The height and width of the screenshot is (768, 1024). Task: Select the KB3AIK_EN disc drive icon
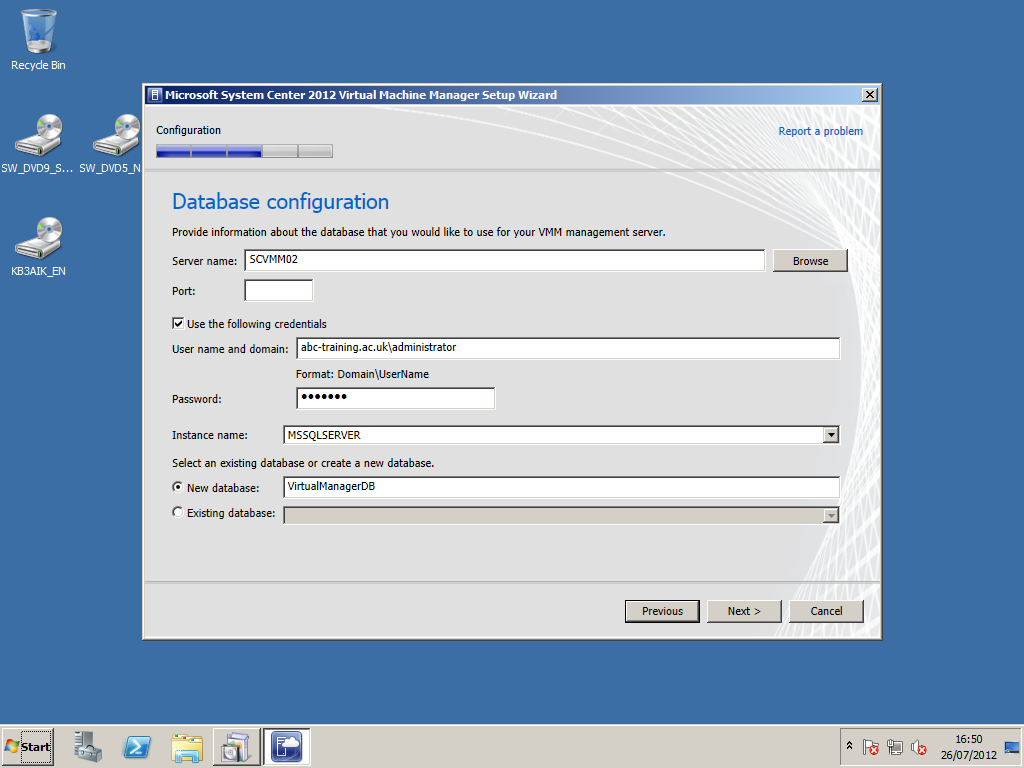[39, 246]
